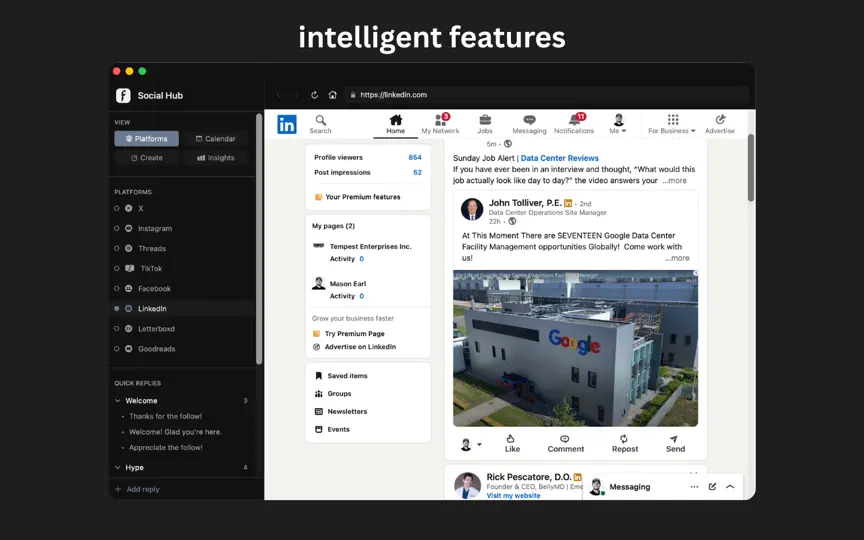Switch to the Calendar view tab
The height and width of the screenshot is (540, 864).
[215, 139]
